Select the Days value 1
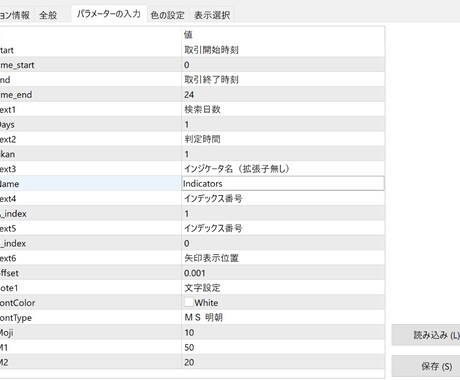The height and width of the screenshot is (380, 460). pyautogui.click(x=283, y=124)
